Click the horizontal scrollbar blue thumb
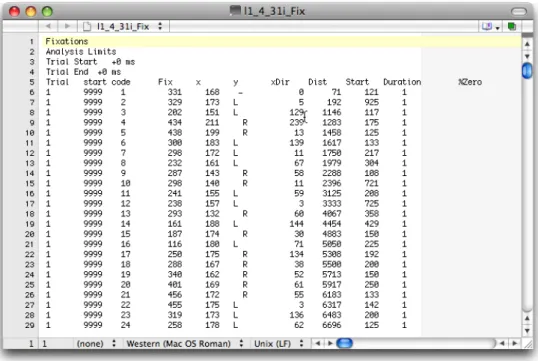The image size is (538, 361). click(344, 343)
